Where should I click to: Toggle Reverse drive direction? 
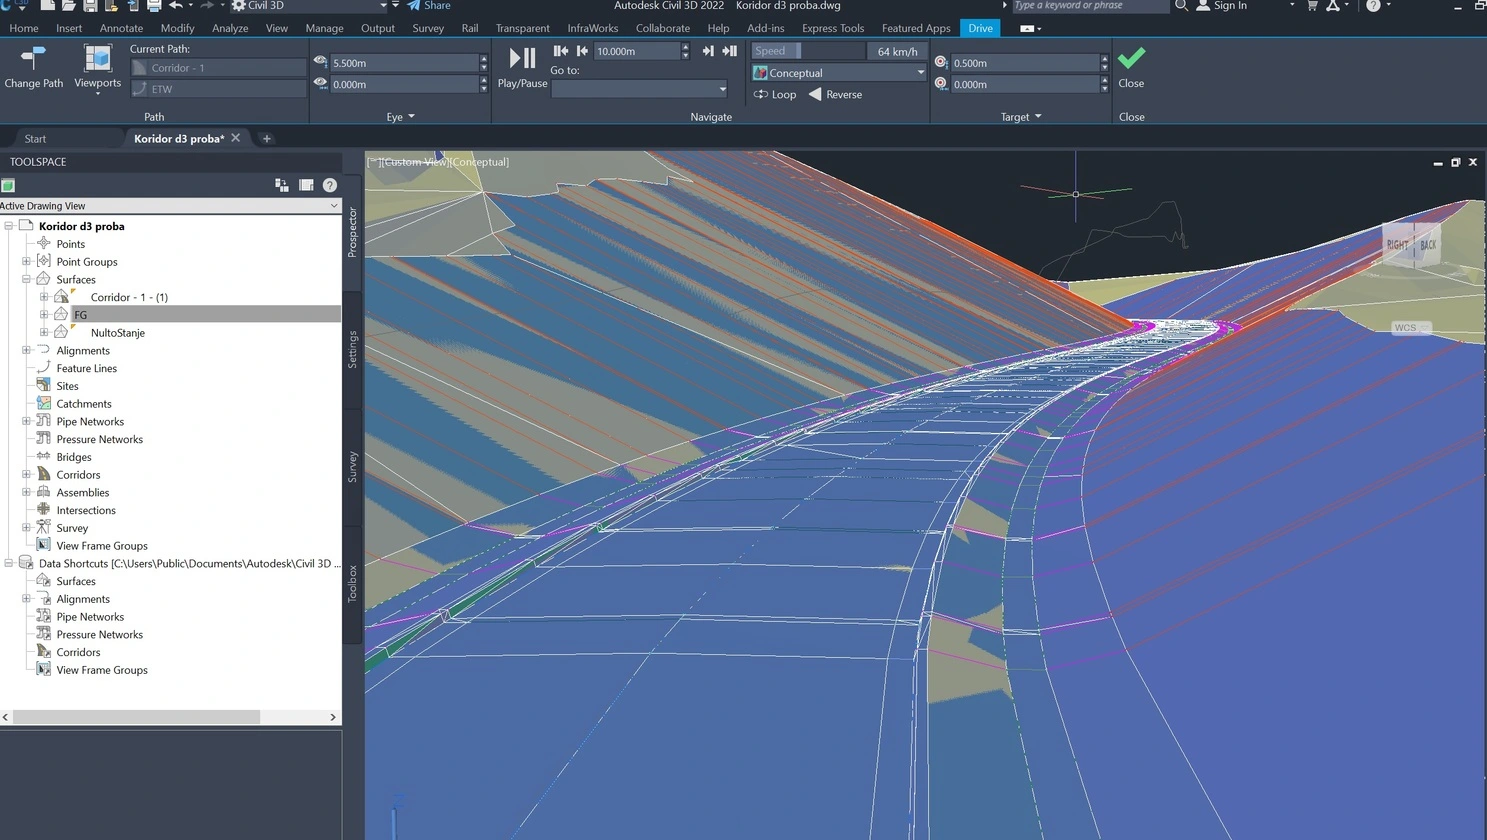coord(835,95)
